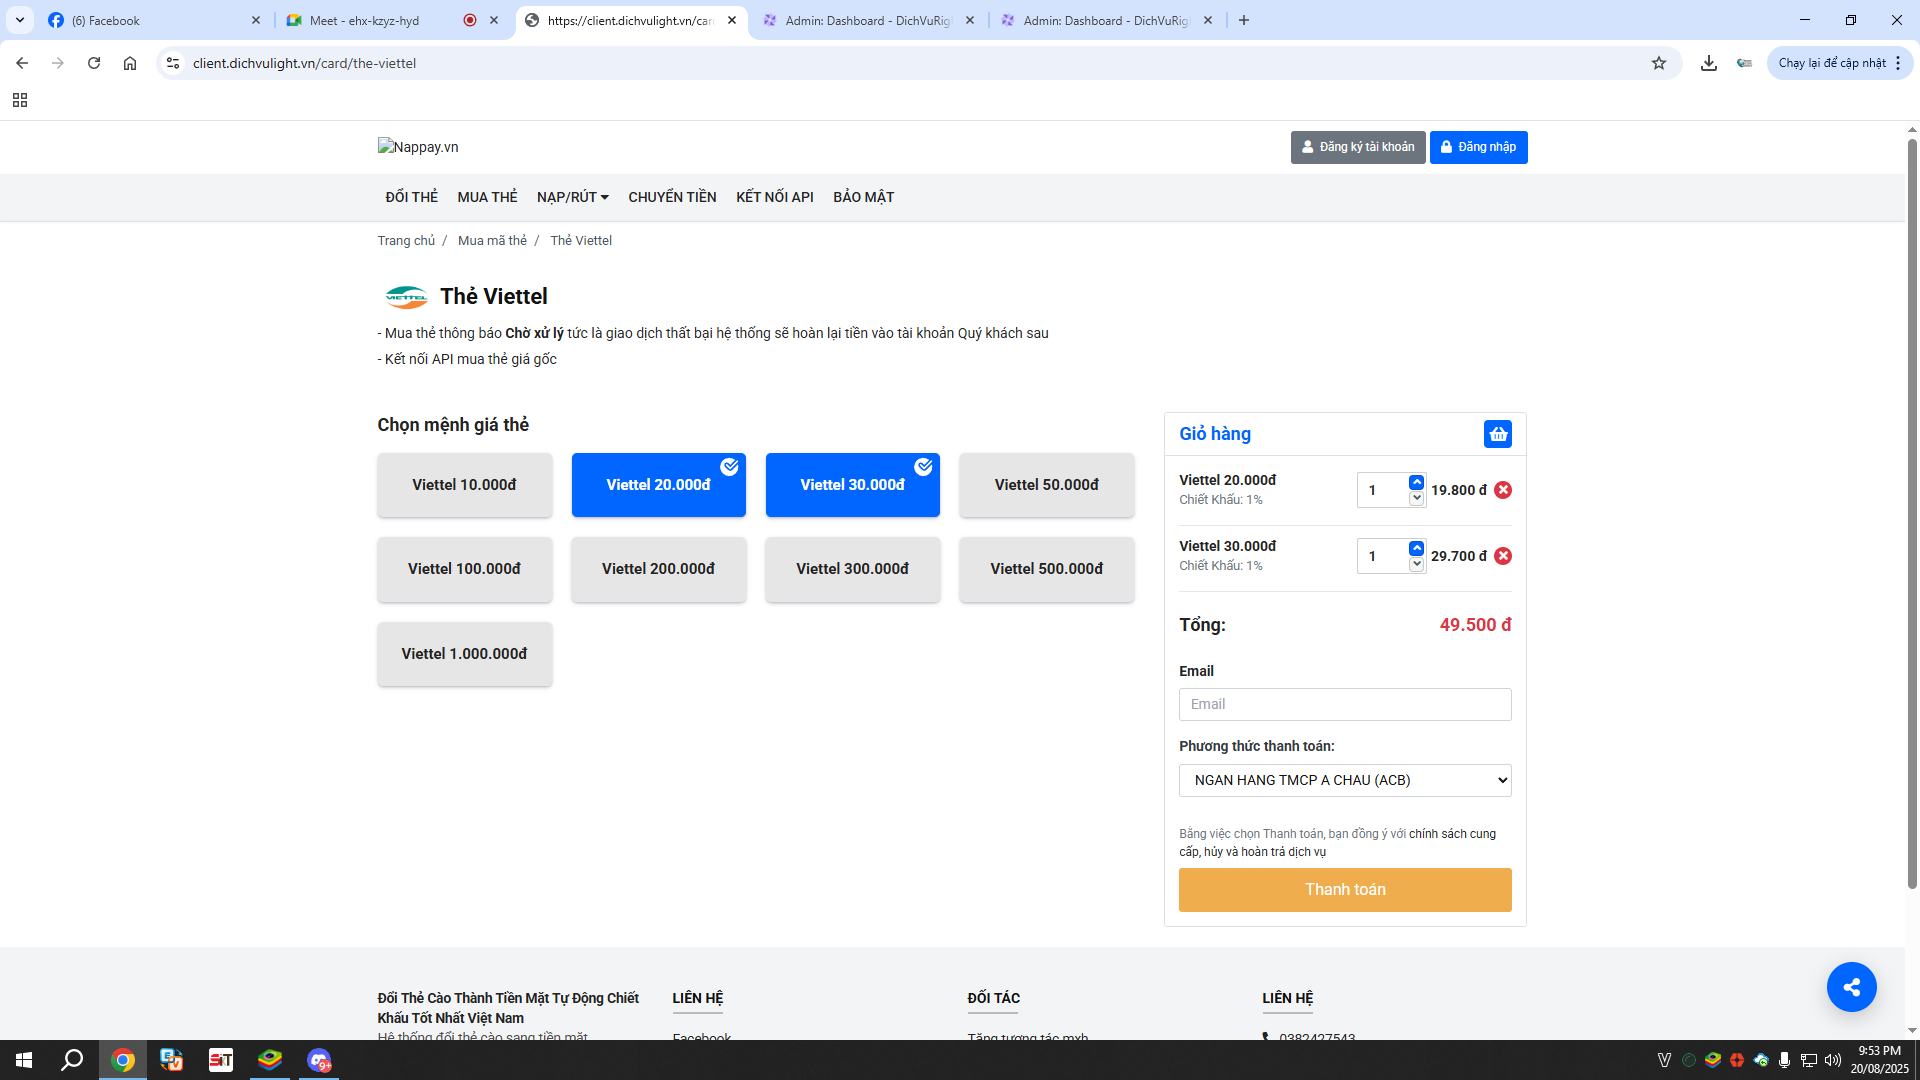1920x1080 pixels.
Task: Click the Đăng ký tài khoản button
Action: (1358, 147)
